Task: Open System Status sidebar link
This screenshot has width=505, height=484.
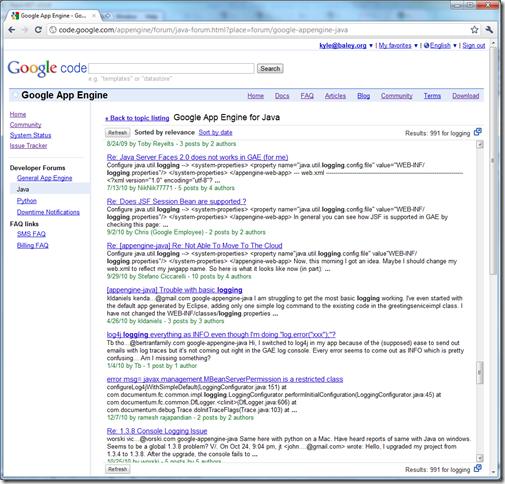Action: coord(30,135)
